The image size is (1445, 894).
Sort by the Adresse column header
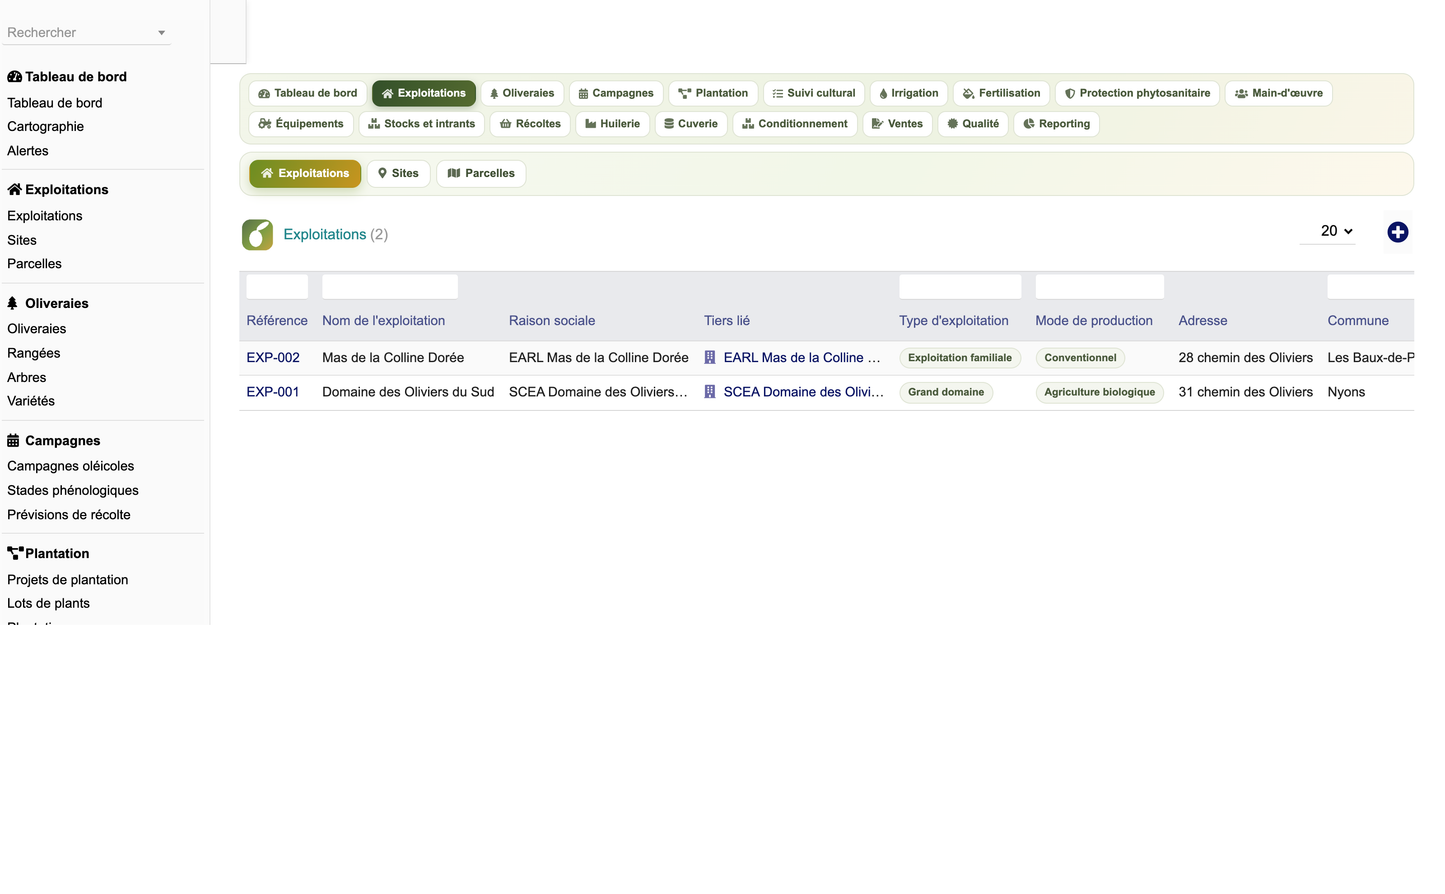click(x=1203, y=321)
